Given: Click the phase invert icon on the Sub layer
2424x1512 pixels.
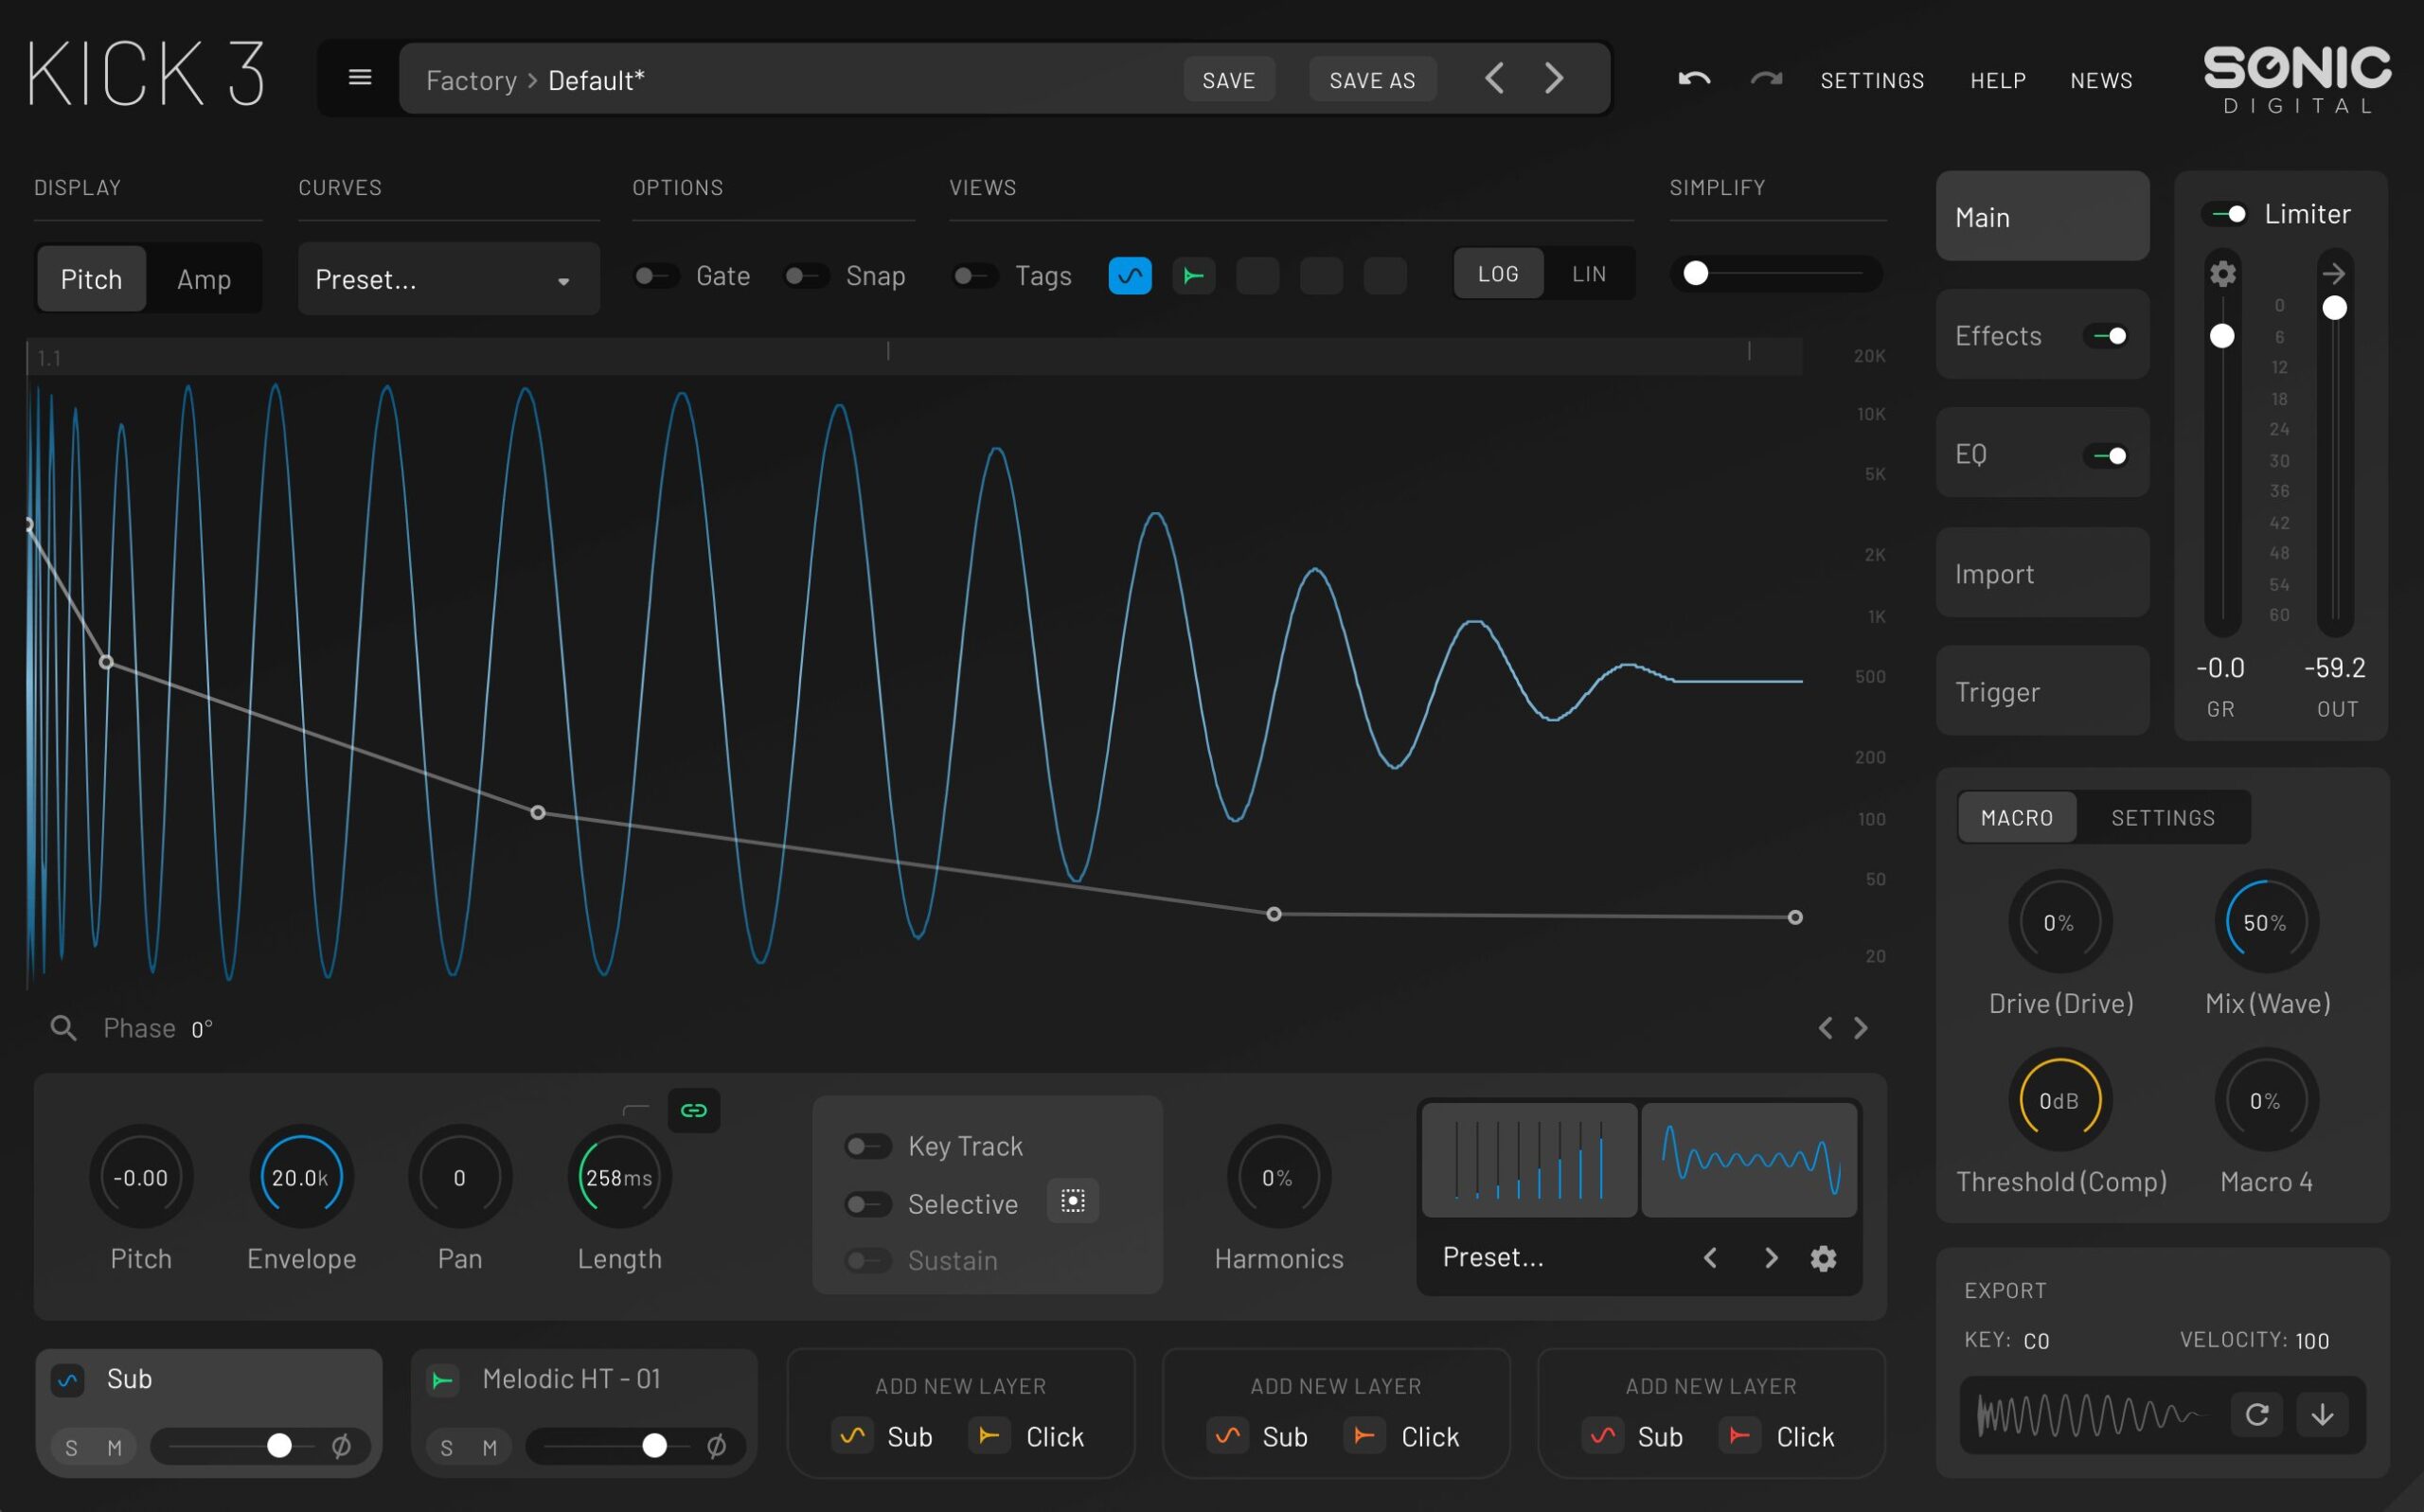Looking at the screenshot, I should pos(343,1446).
